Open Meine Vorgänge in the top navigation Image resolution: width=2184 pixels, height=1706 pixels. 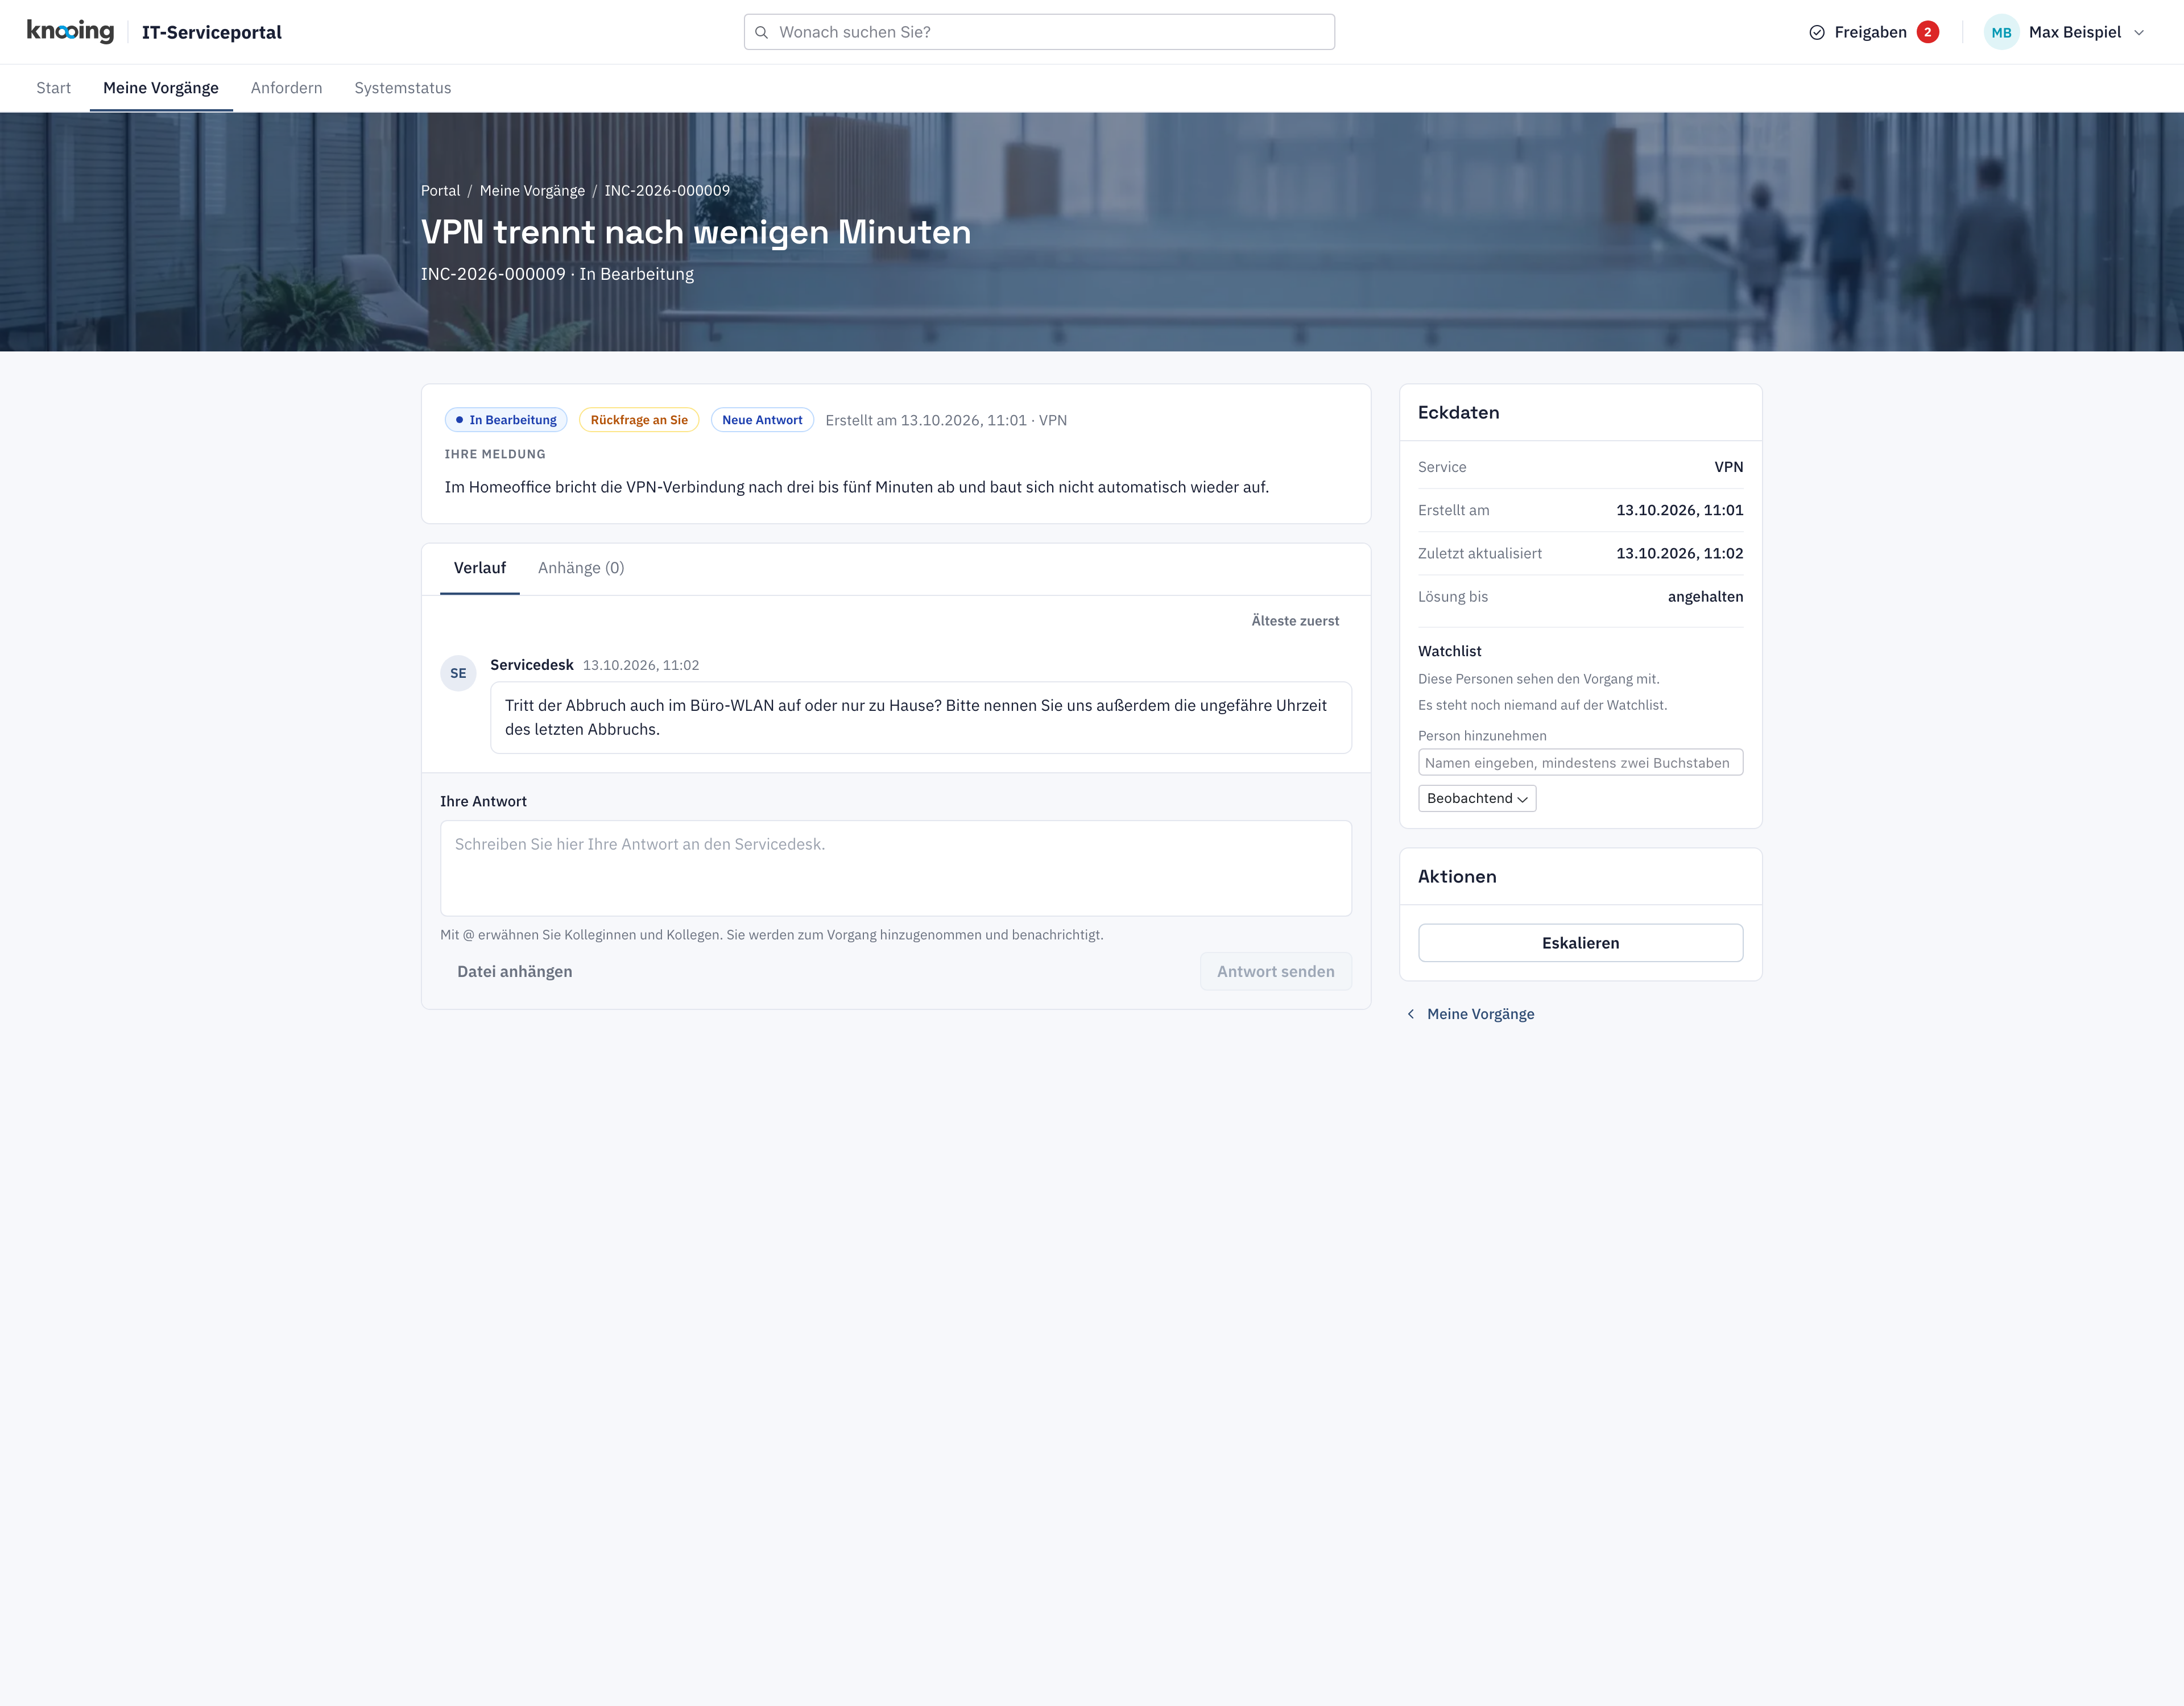click(161, 88)
